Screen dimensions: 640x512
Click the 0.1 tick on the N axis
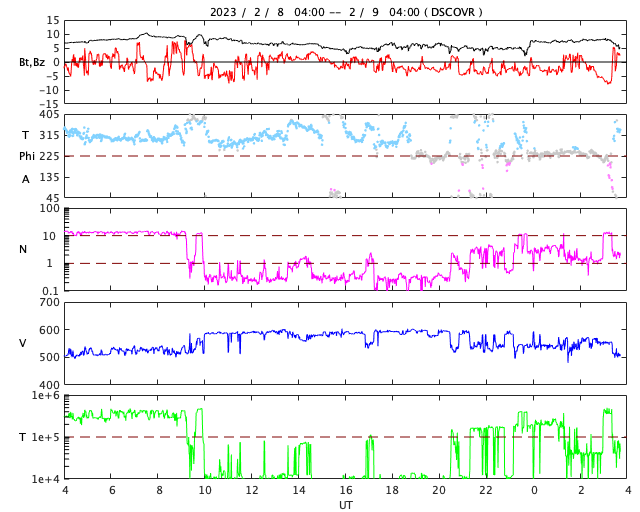[x=50, y=291]
